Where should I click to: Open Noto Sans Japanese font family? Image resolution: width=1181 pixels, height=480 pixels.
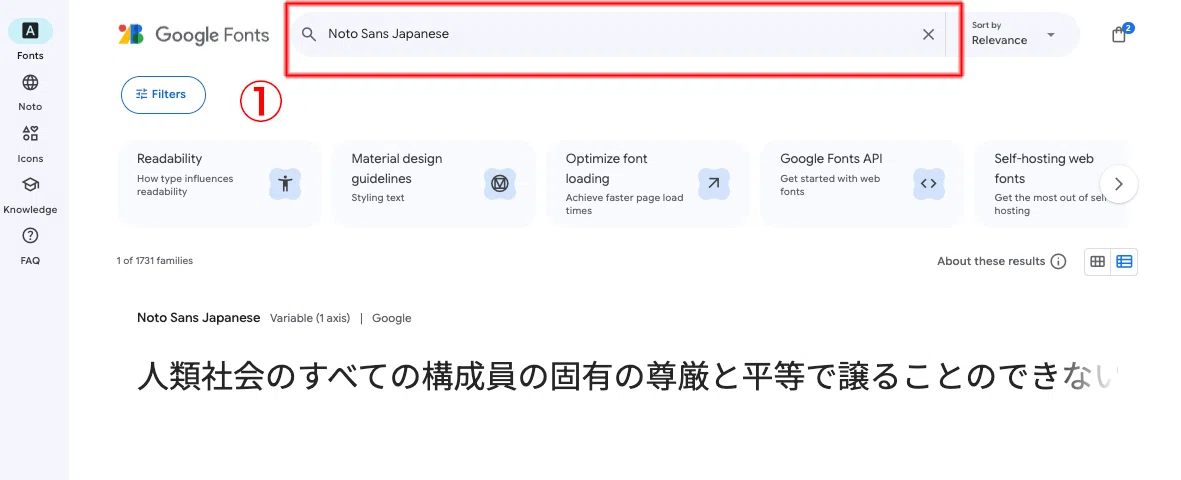click(199, 318)
